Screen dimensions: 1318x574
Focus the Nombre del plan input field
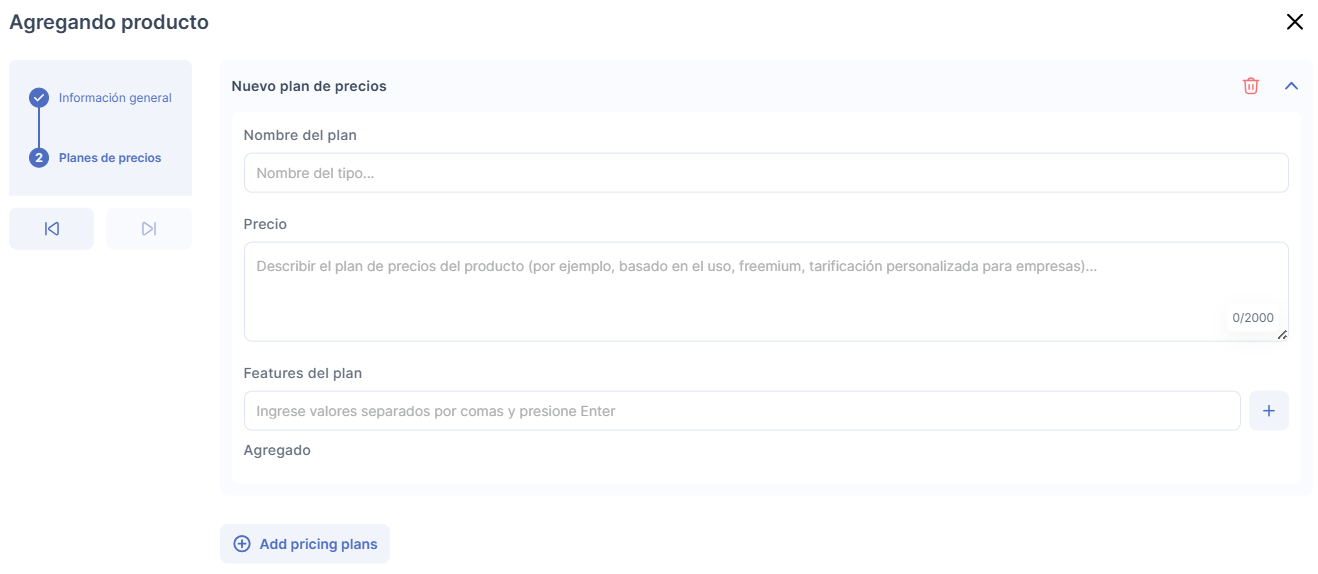click(765, 173)
